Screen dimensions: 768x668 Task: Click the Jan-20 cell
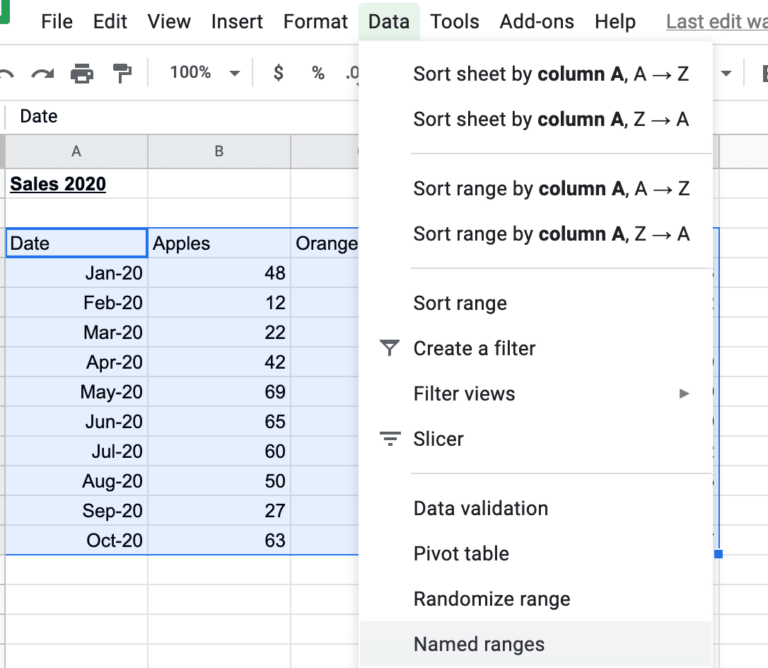[x=76, y=273]
